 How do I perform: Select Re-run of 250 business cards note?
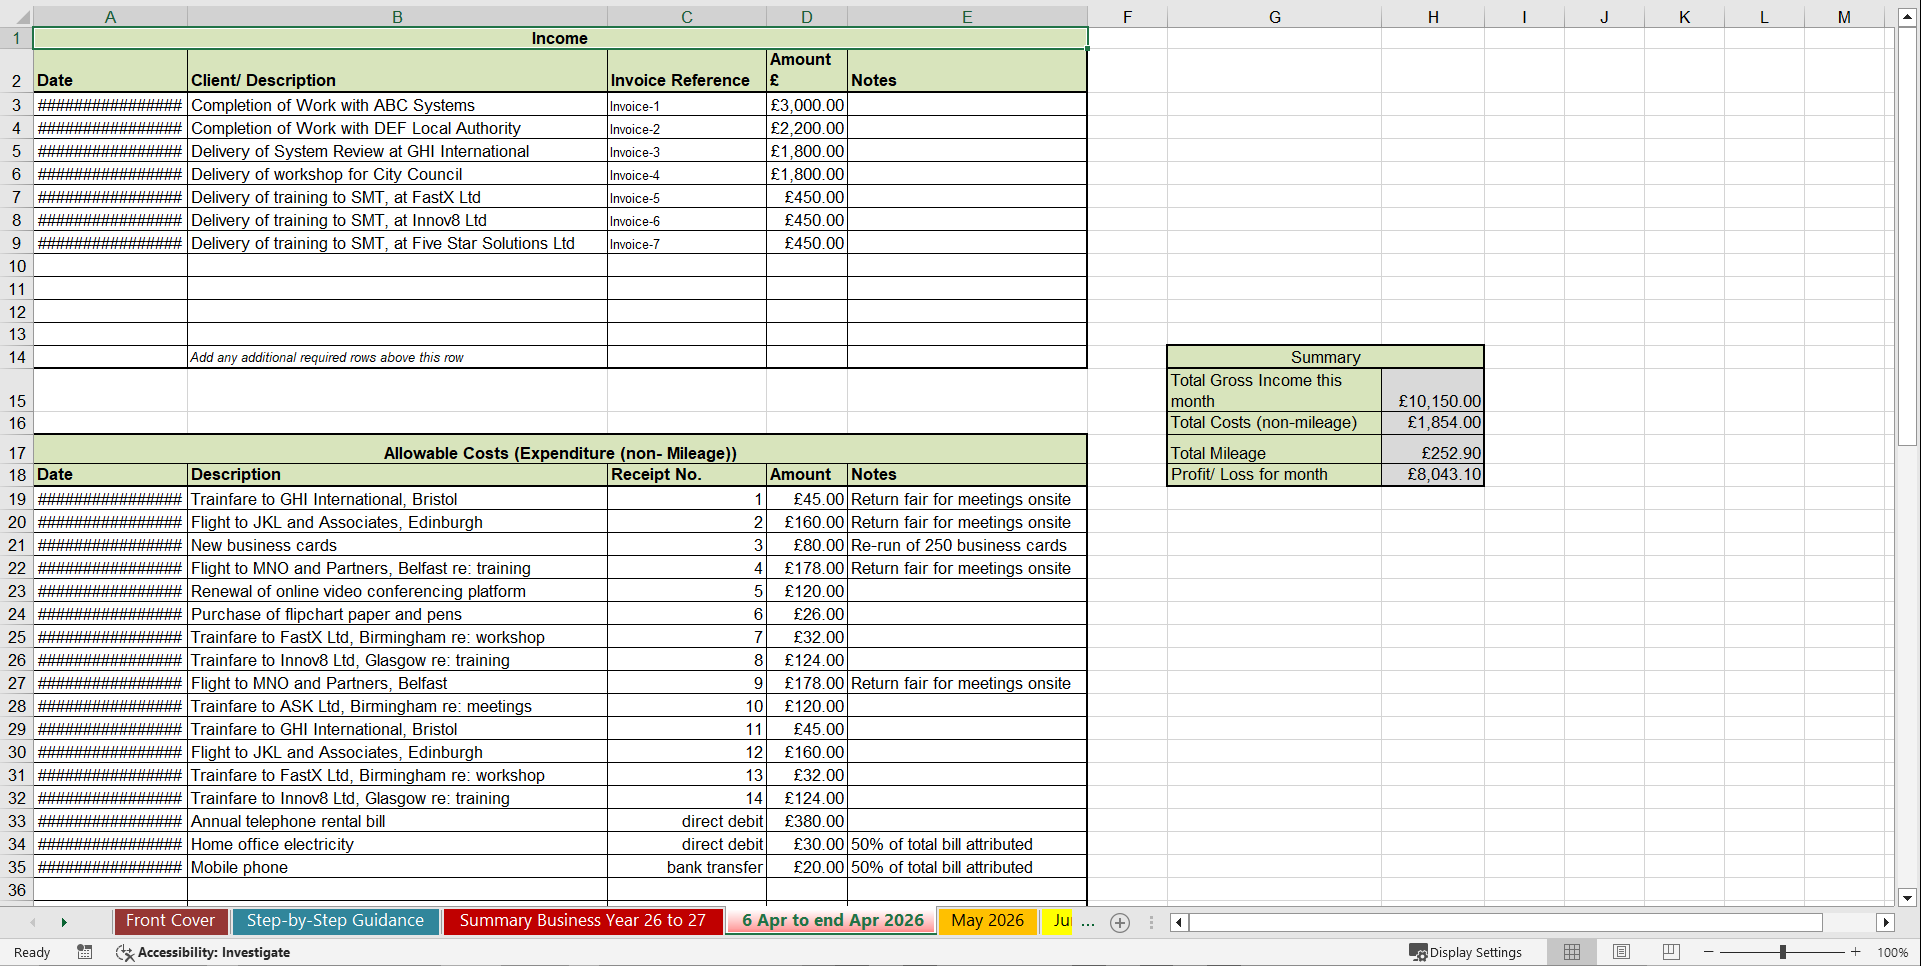[x=967, y=545]
